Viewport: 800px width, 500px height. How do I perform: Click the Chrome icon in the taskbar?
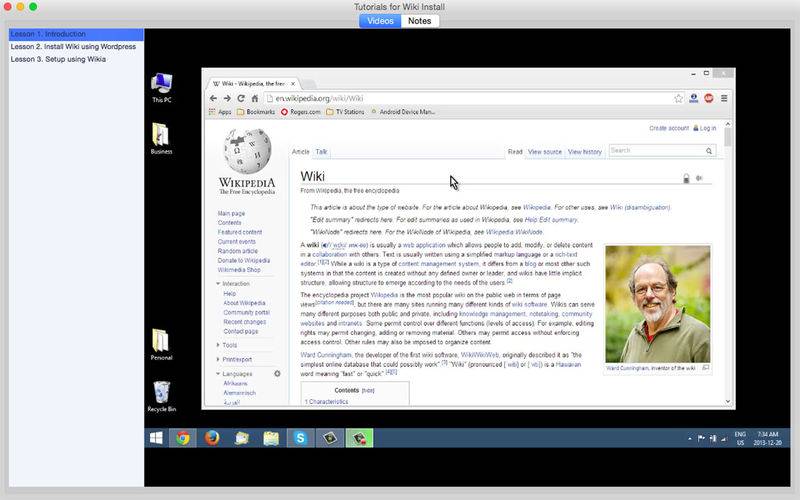point(183,438)
